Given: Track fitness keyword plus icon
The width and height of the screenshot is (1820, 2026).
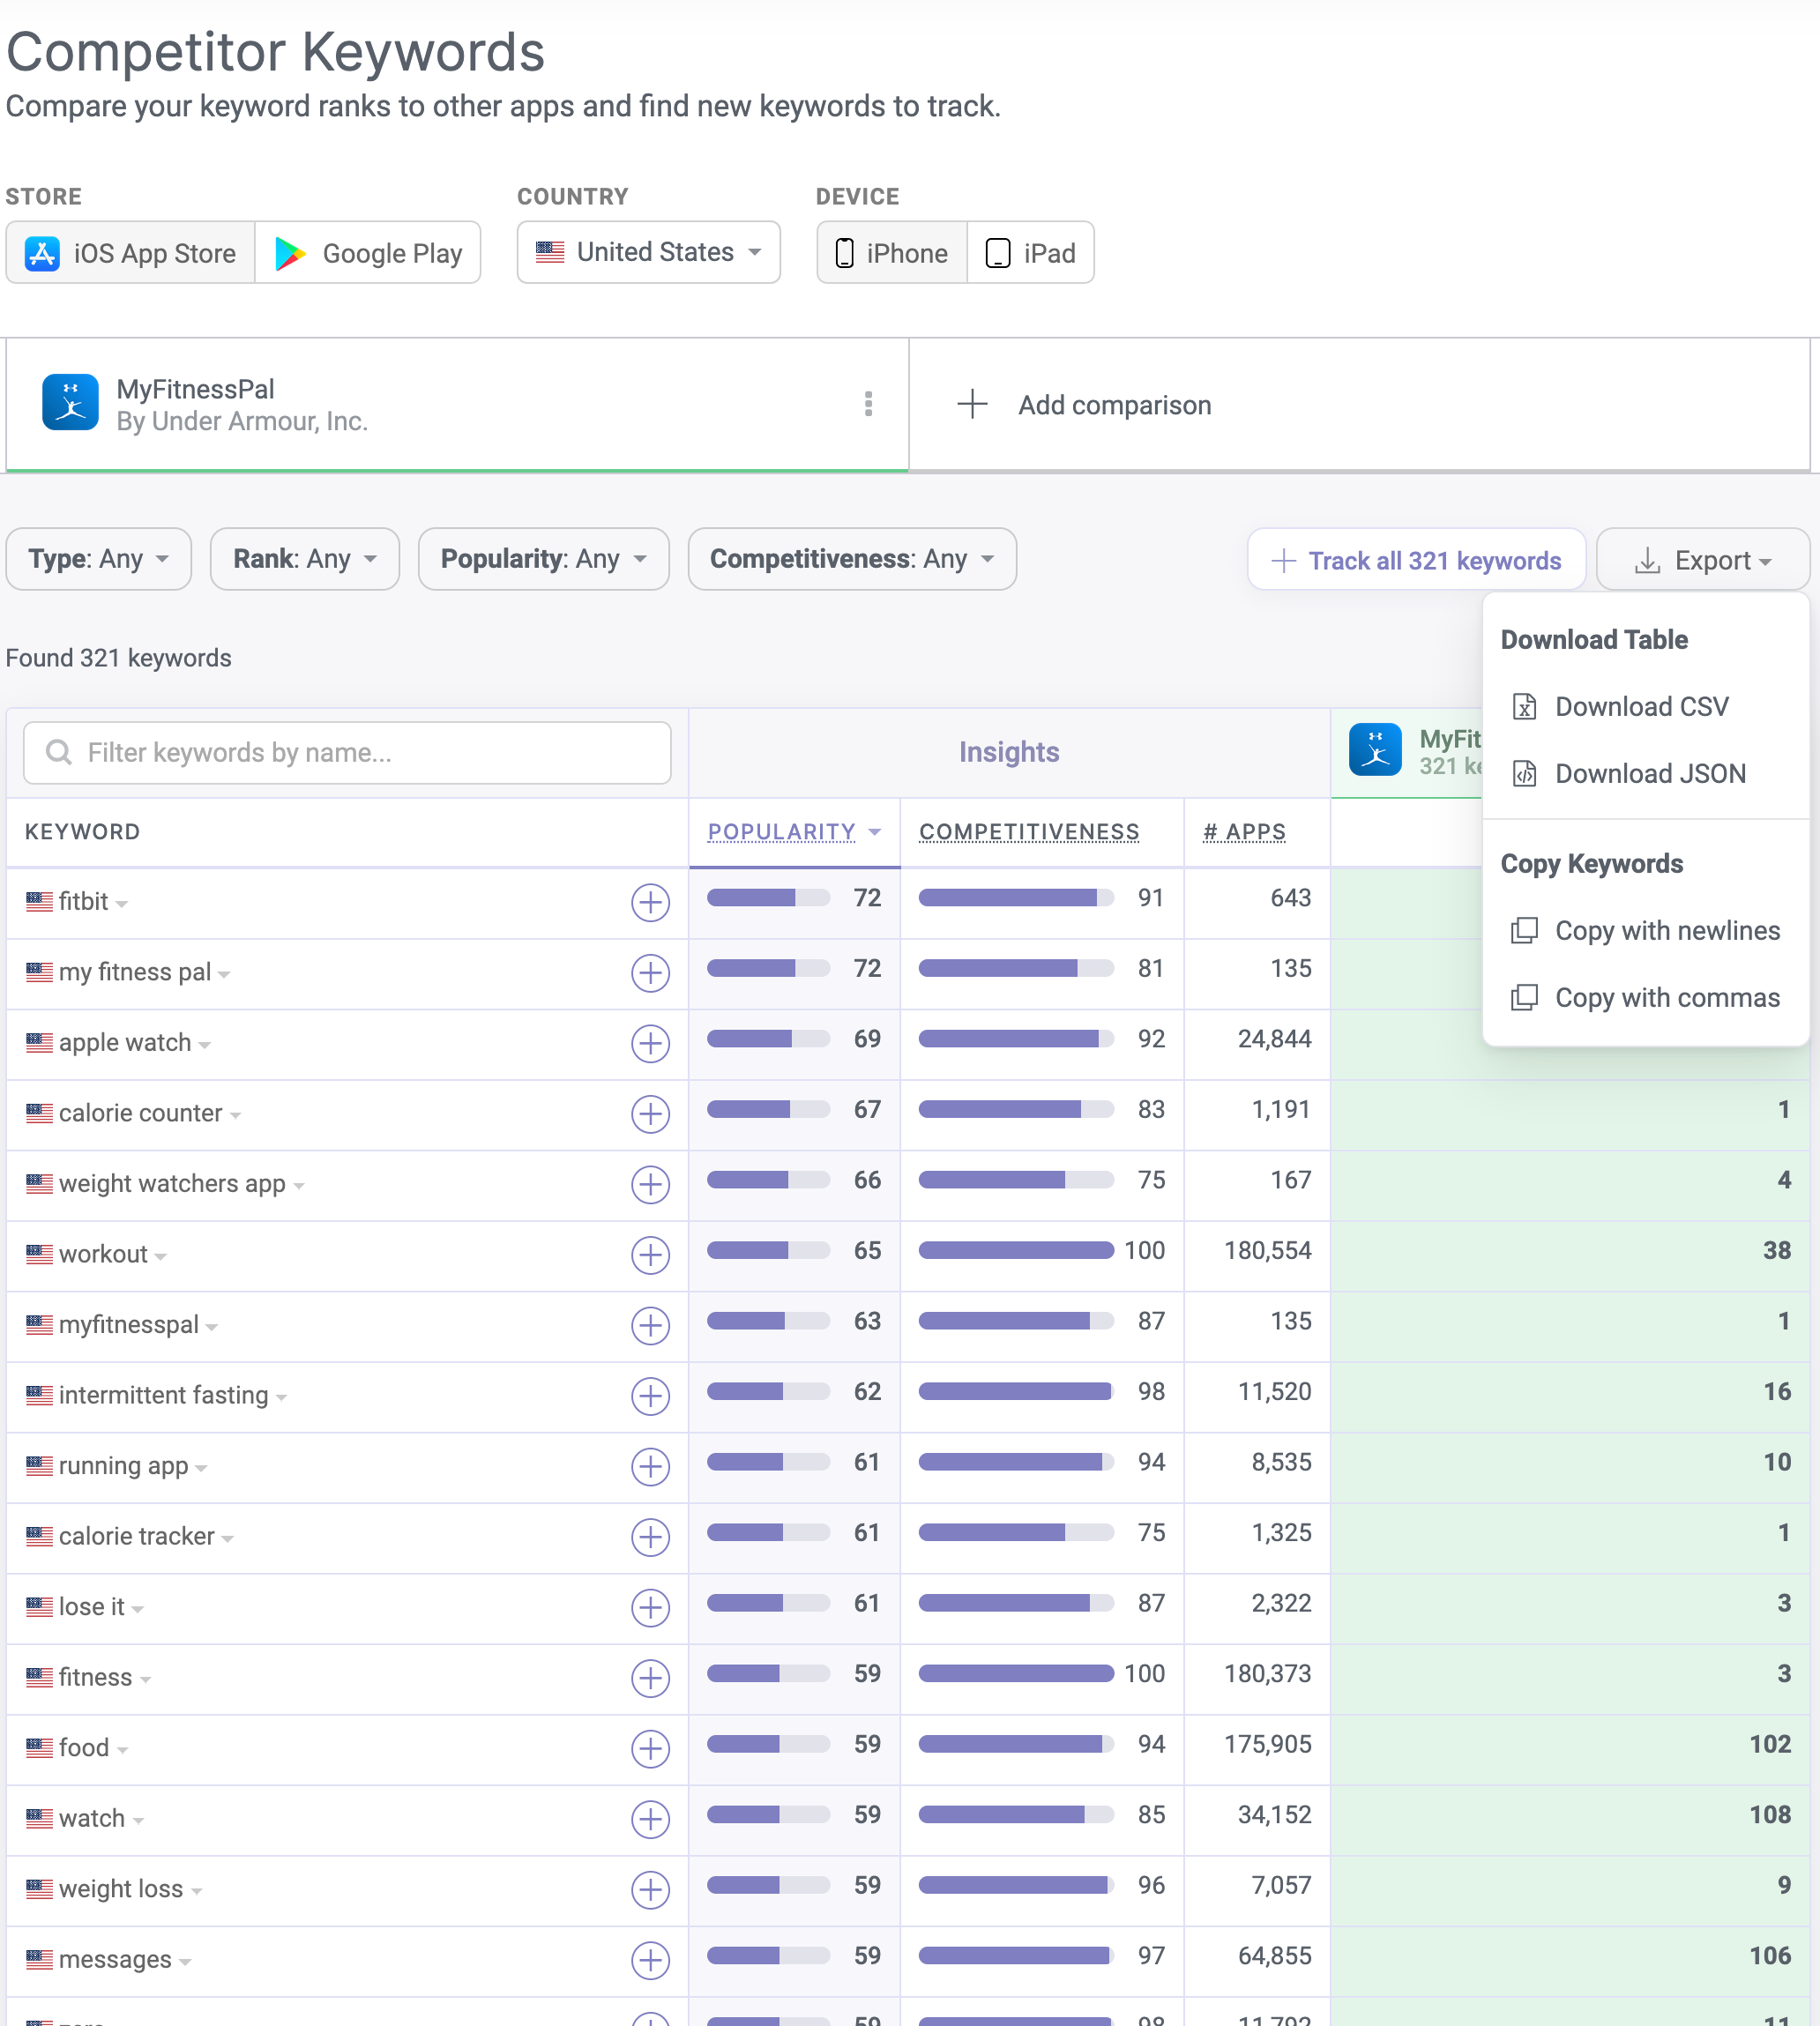Looking at the screenshot, I should pos(650,1678).
